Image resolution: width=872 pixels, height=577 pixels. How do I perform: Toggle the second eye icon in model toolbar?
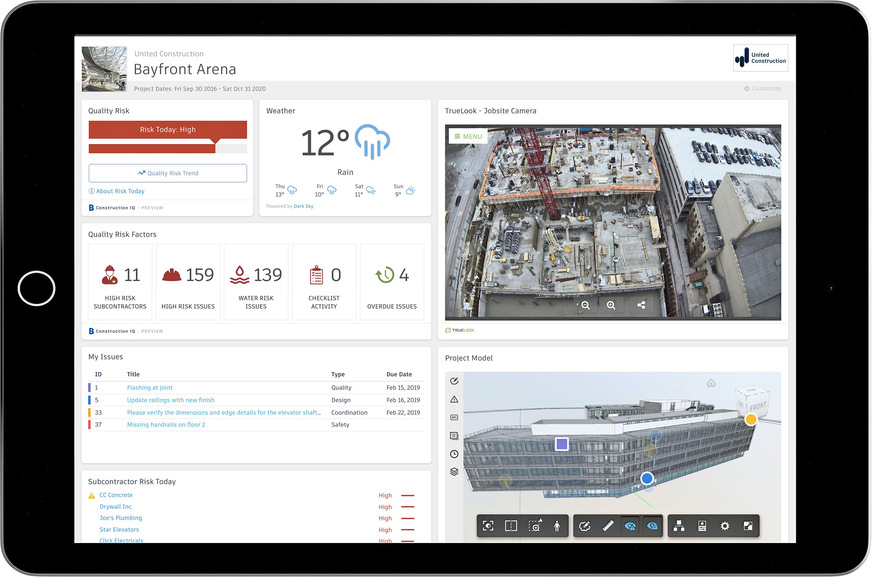click(x=651, y=526)
